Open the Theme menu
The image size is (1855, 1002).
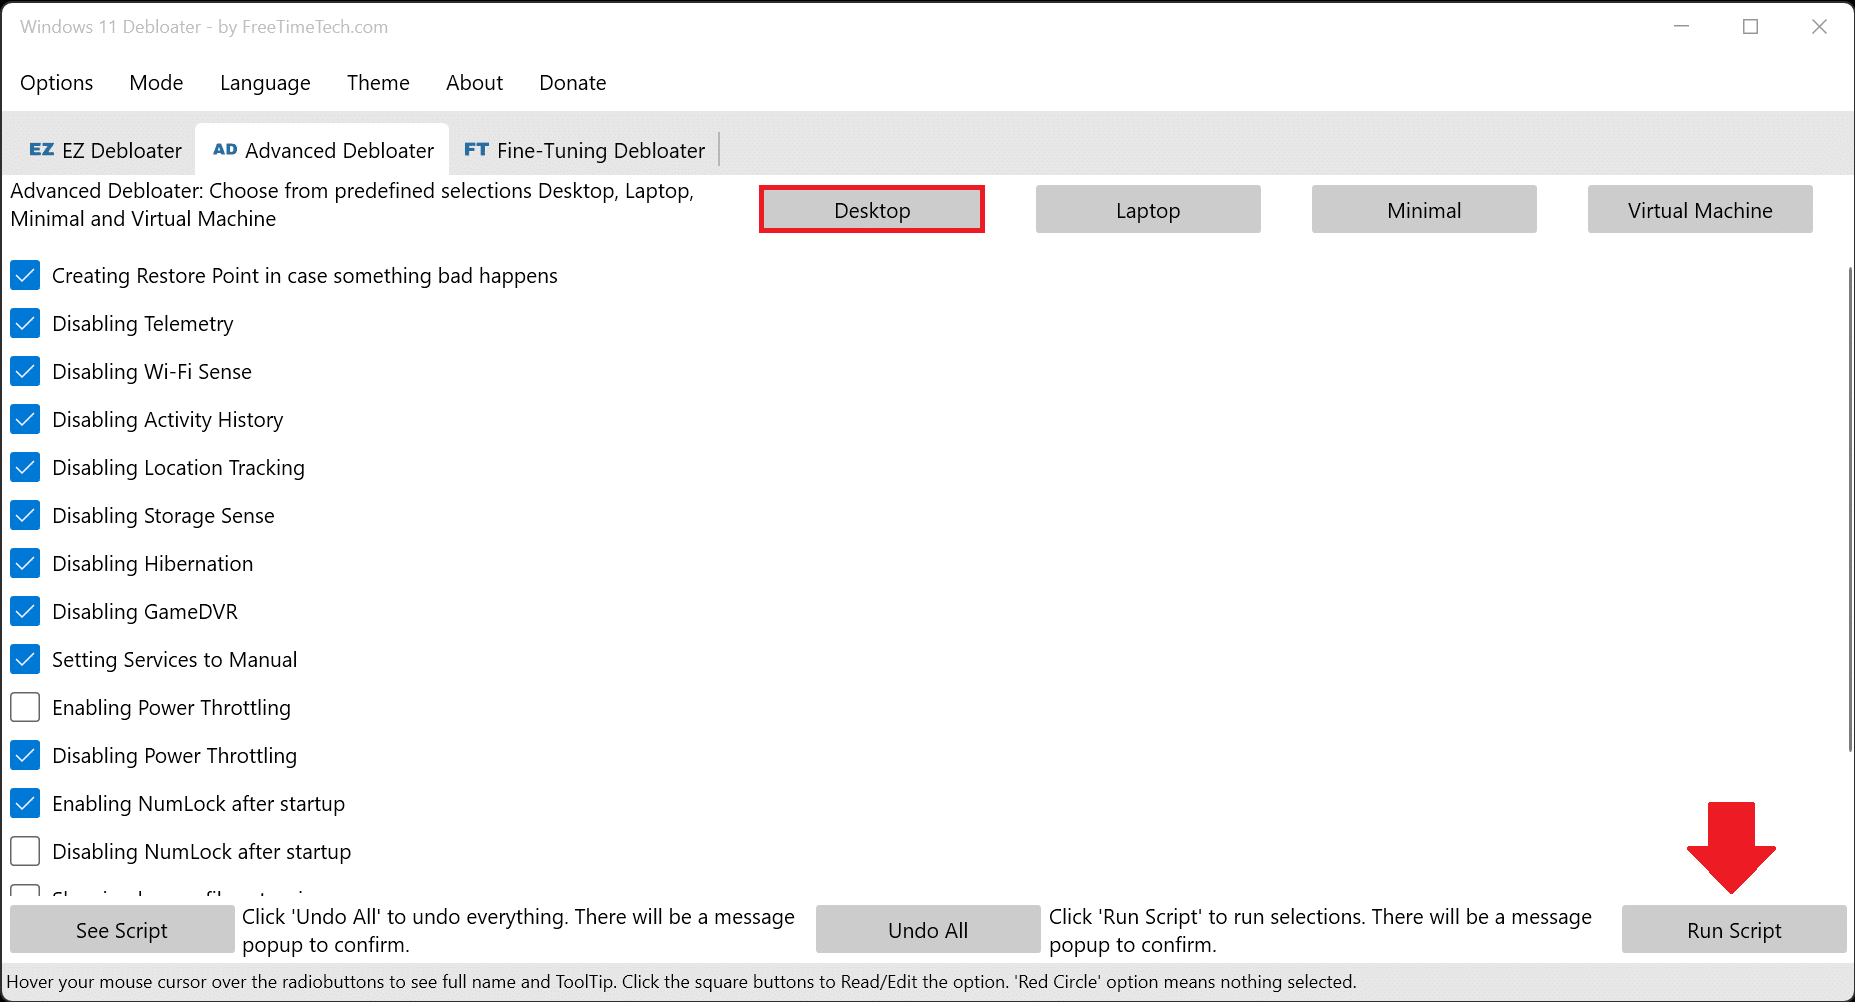(377, 83)
